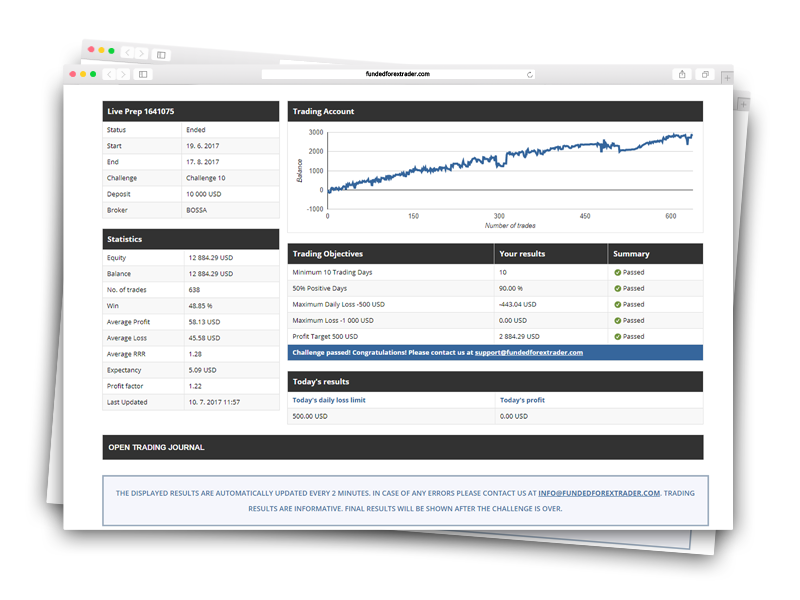Open the support@fundedforextrader.com email link
Viewport: 800px width, 600px height.
tap(529, 353)
